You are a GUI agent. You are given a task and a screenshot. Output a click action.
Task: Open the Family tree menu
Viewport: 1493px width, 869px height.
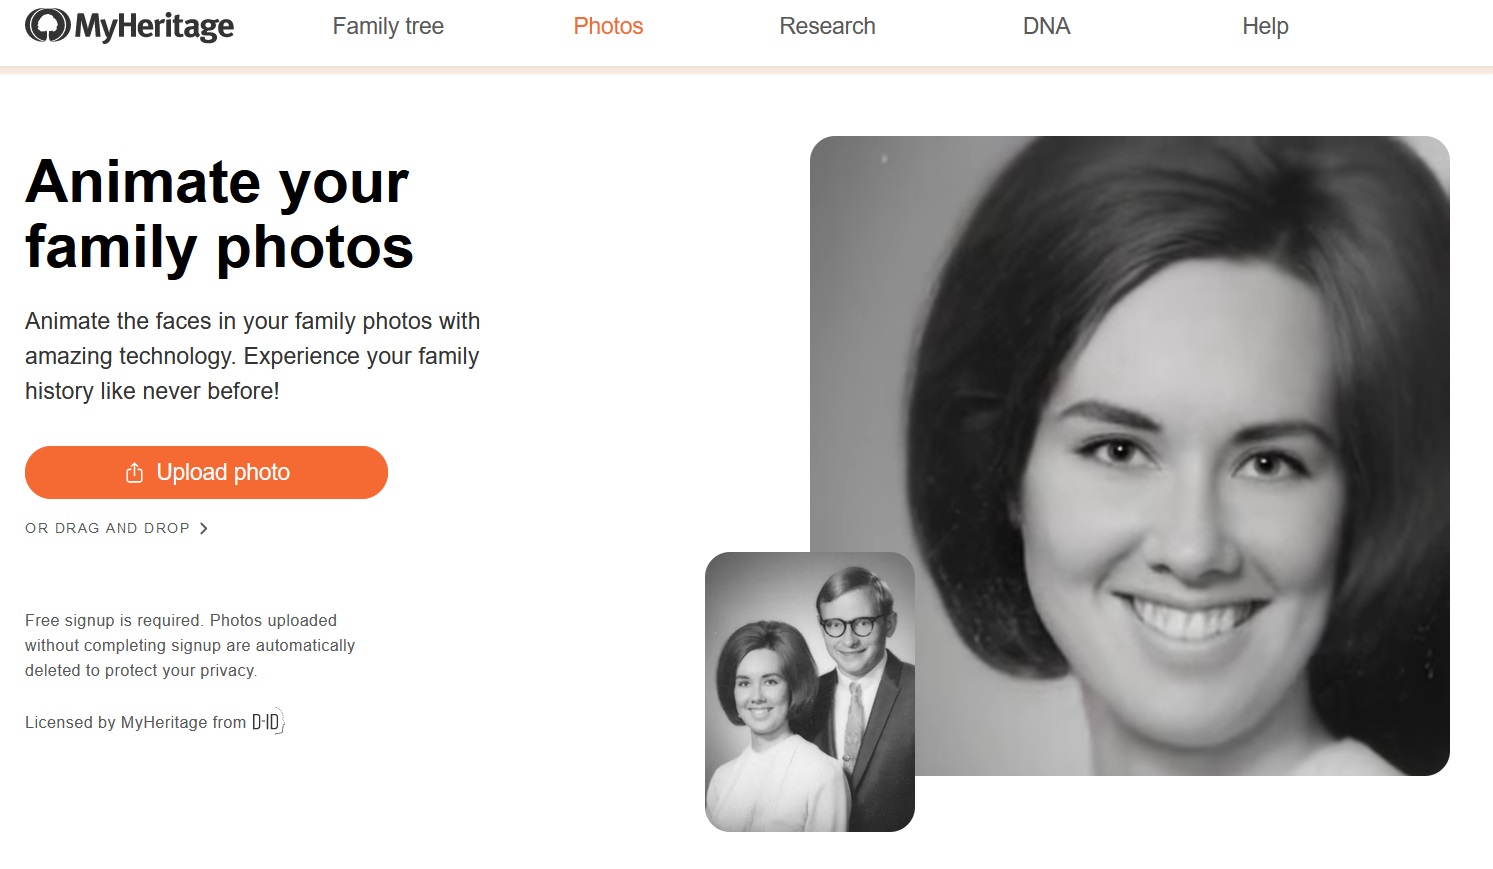coord(388,26)
